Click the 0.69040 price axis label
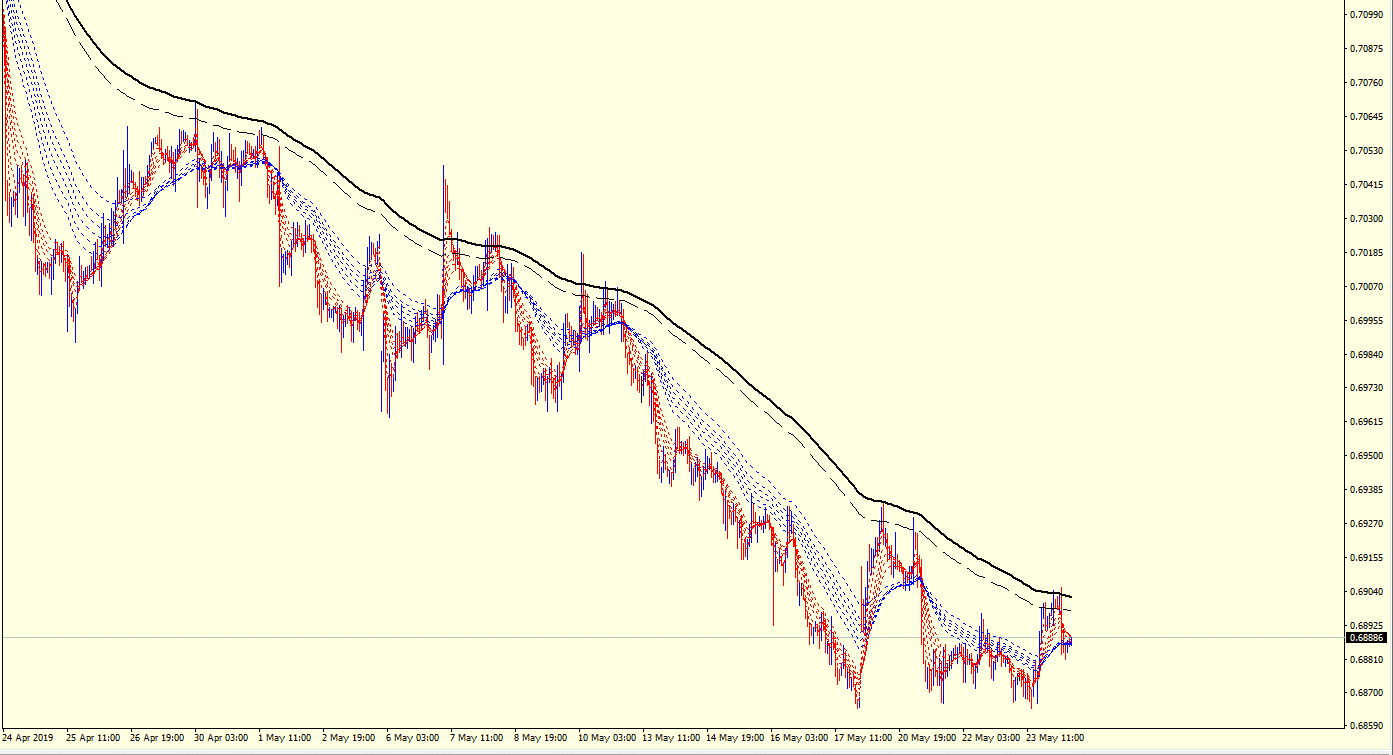Image resolution: width=1393 pixels, height=755 pixels. click(x=1365, y=592)
